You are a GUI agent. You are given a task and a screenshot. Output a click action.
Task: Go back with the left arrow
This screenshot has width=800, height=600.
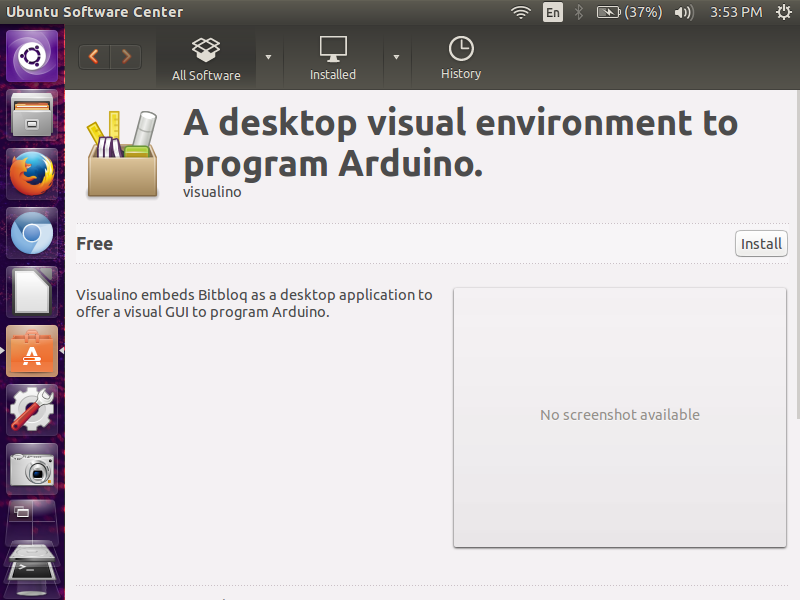(94, 57)
